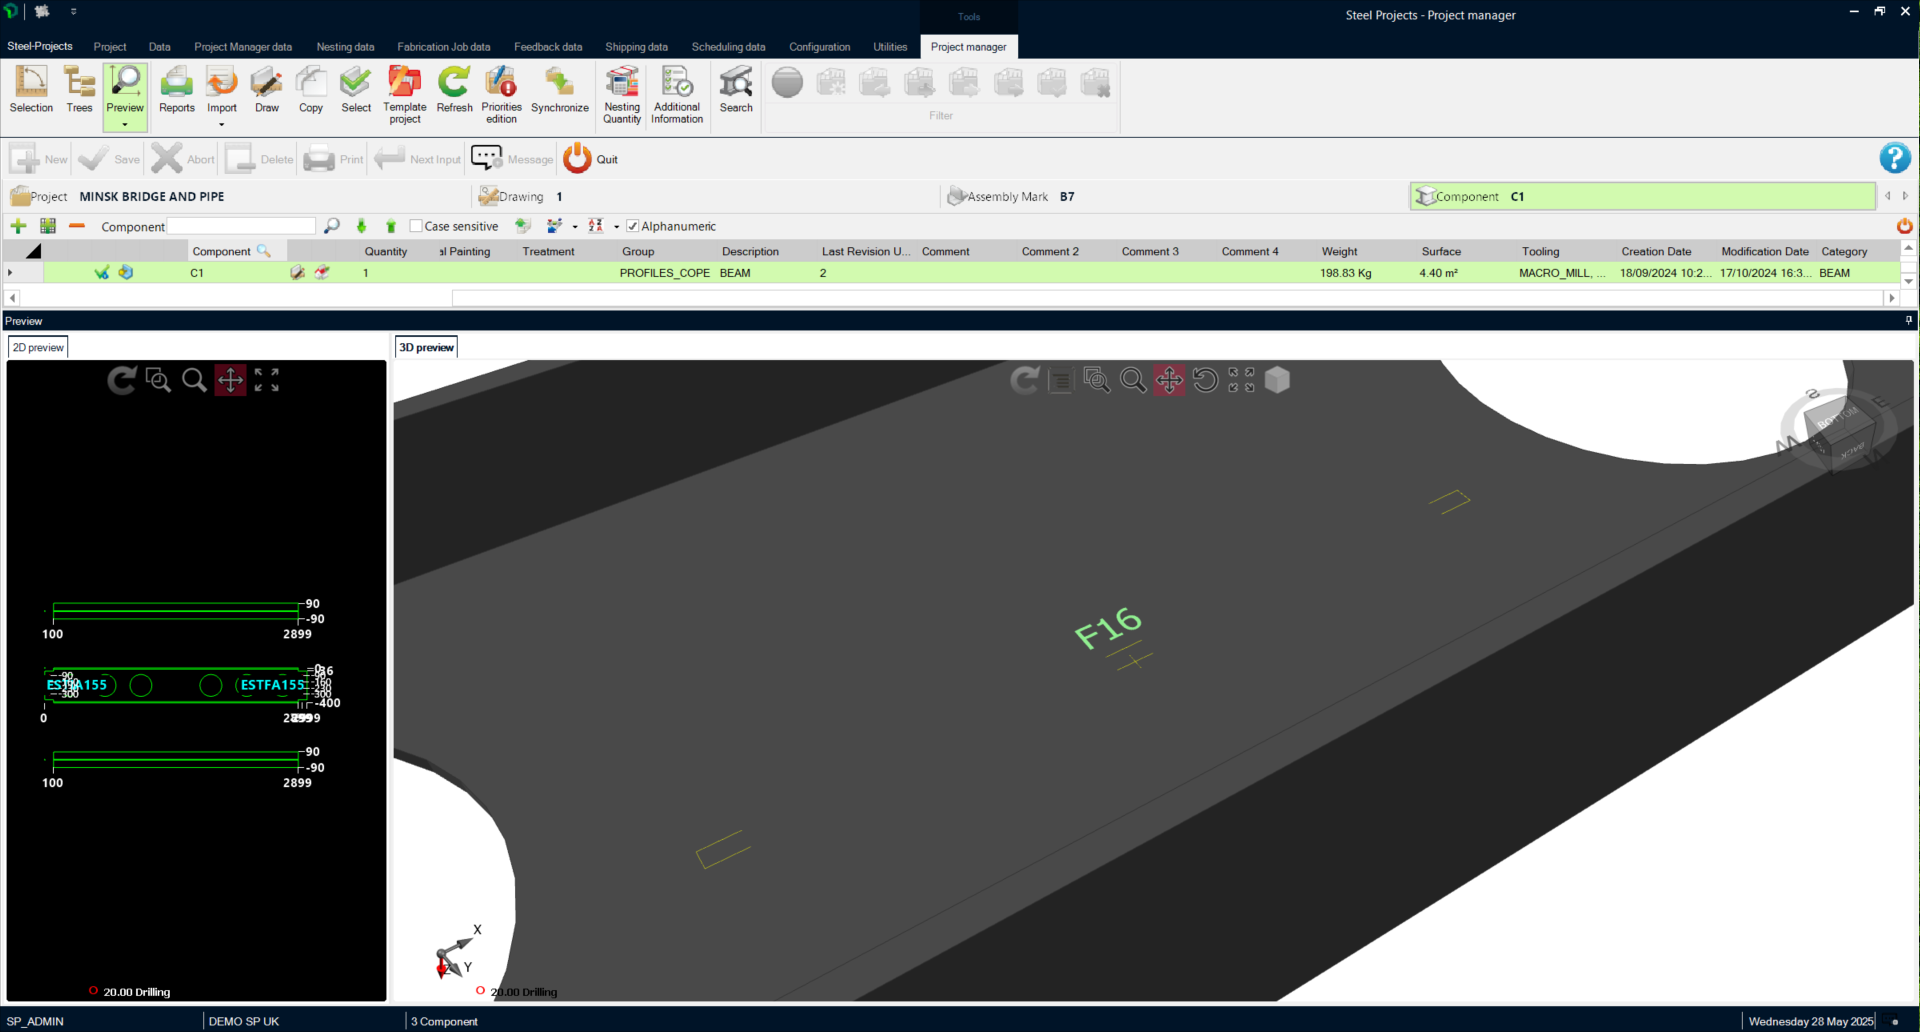Open Nesting Quantity tool
Viewport: 1920px width, 1032px height.
621,93
